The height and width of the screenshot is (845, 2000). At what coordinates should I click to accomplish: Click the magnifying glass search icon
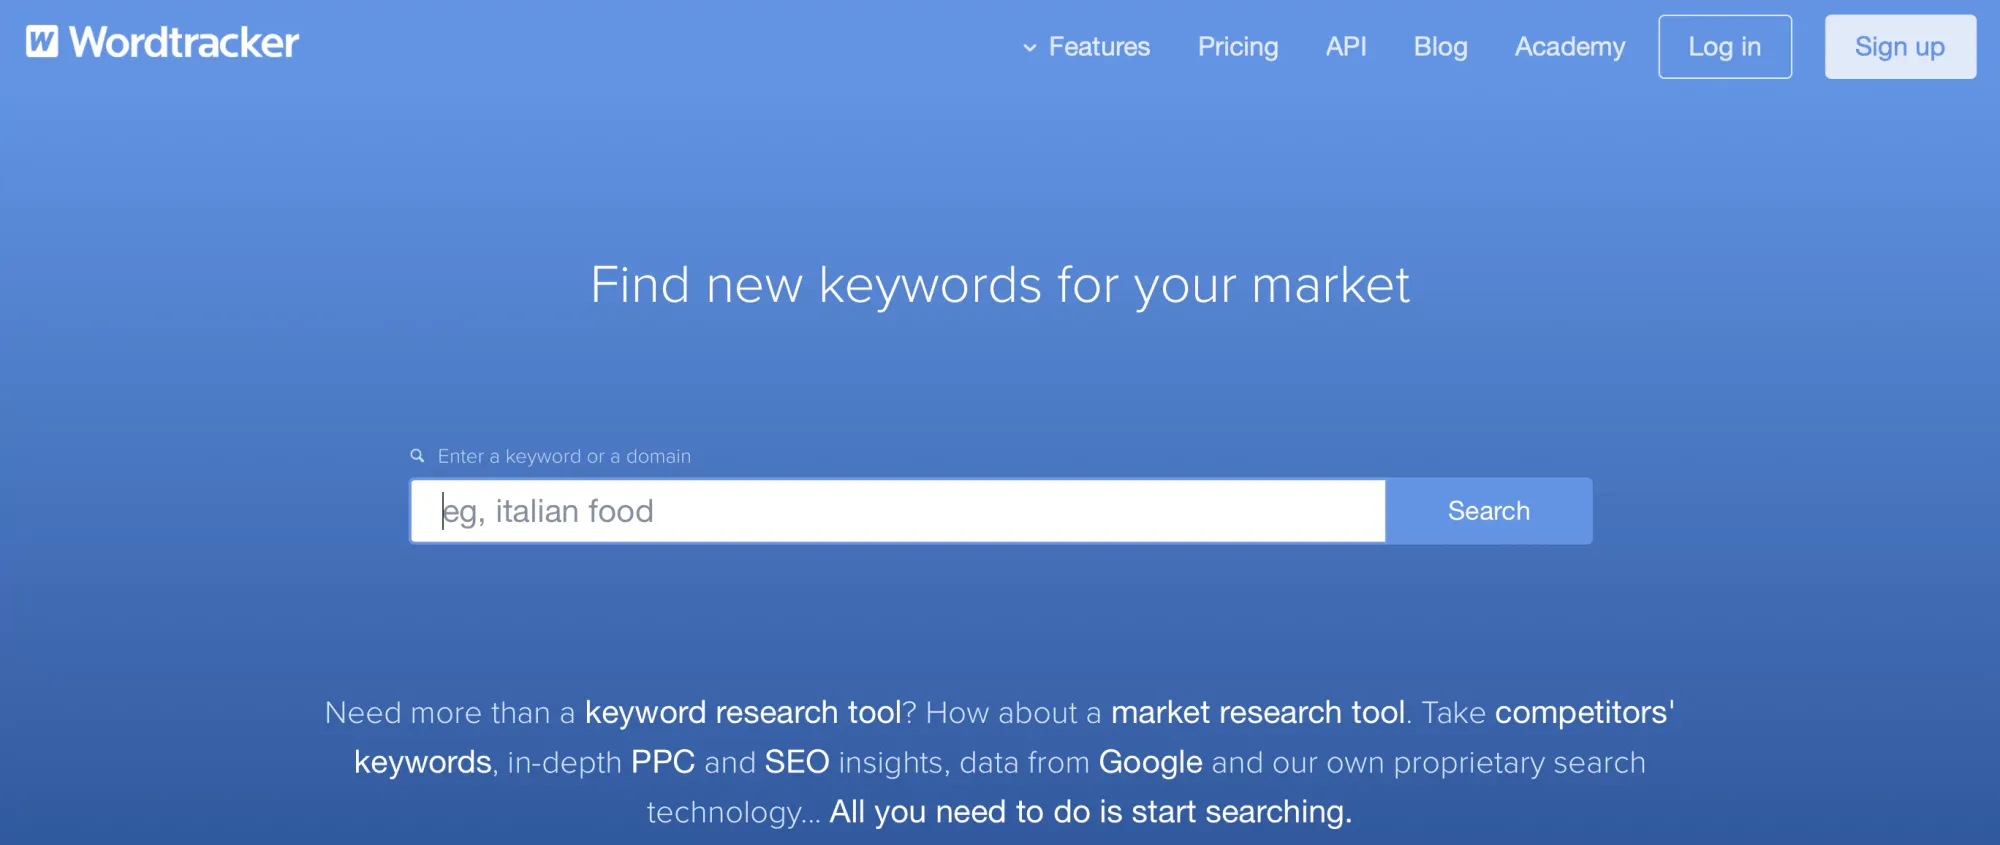click(417, 455)
